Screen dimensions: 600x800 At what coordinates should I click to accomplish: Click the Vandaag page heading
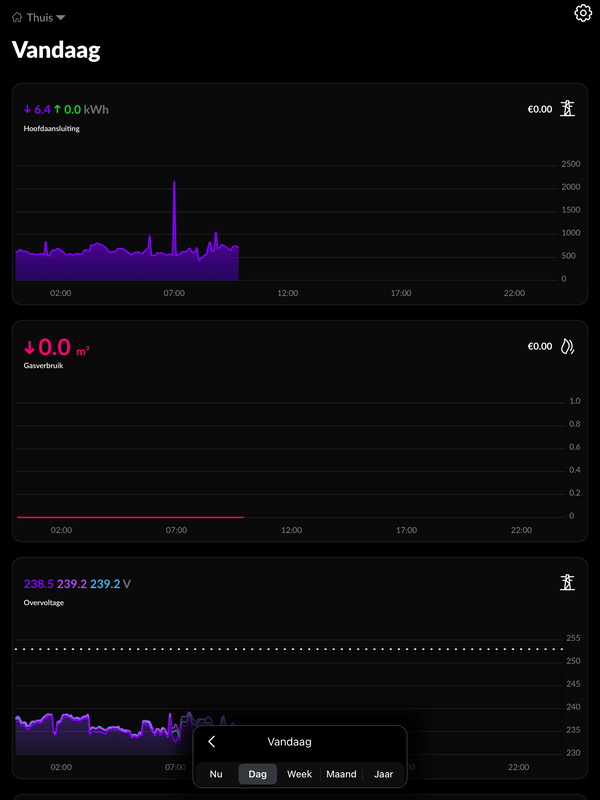(56, 50)
